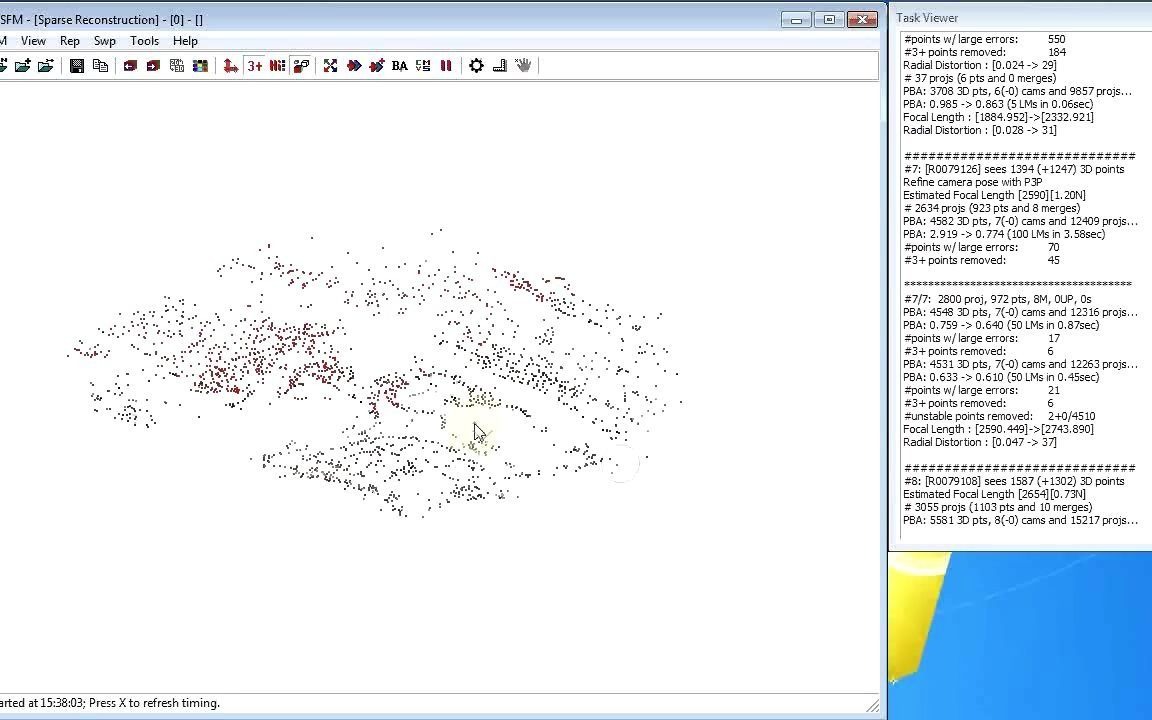This screenshot has width=1152, height=720.
Task: Open the Rep menu
Action: click(69, 41)
